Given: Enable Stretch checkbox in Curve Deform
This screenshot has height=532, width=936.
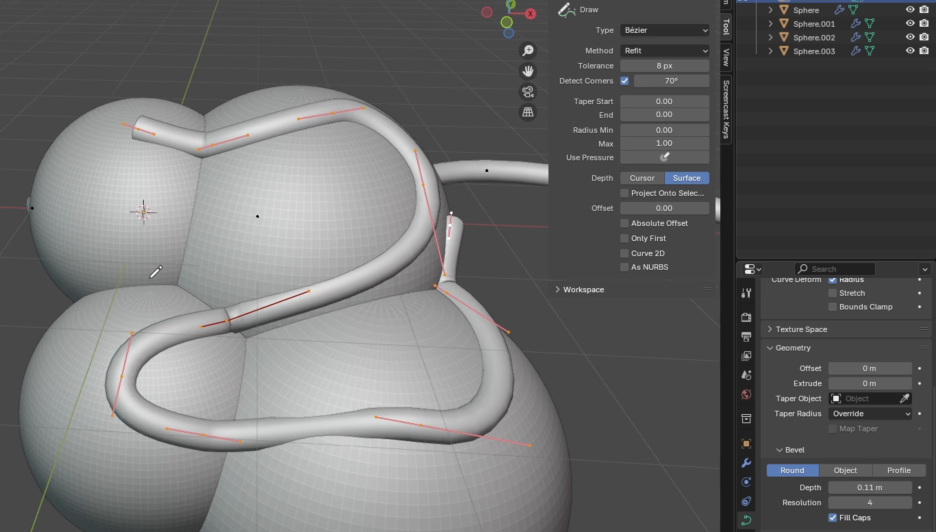Looking at the screenshot, I should (x=832, y=293).
